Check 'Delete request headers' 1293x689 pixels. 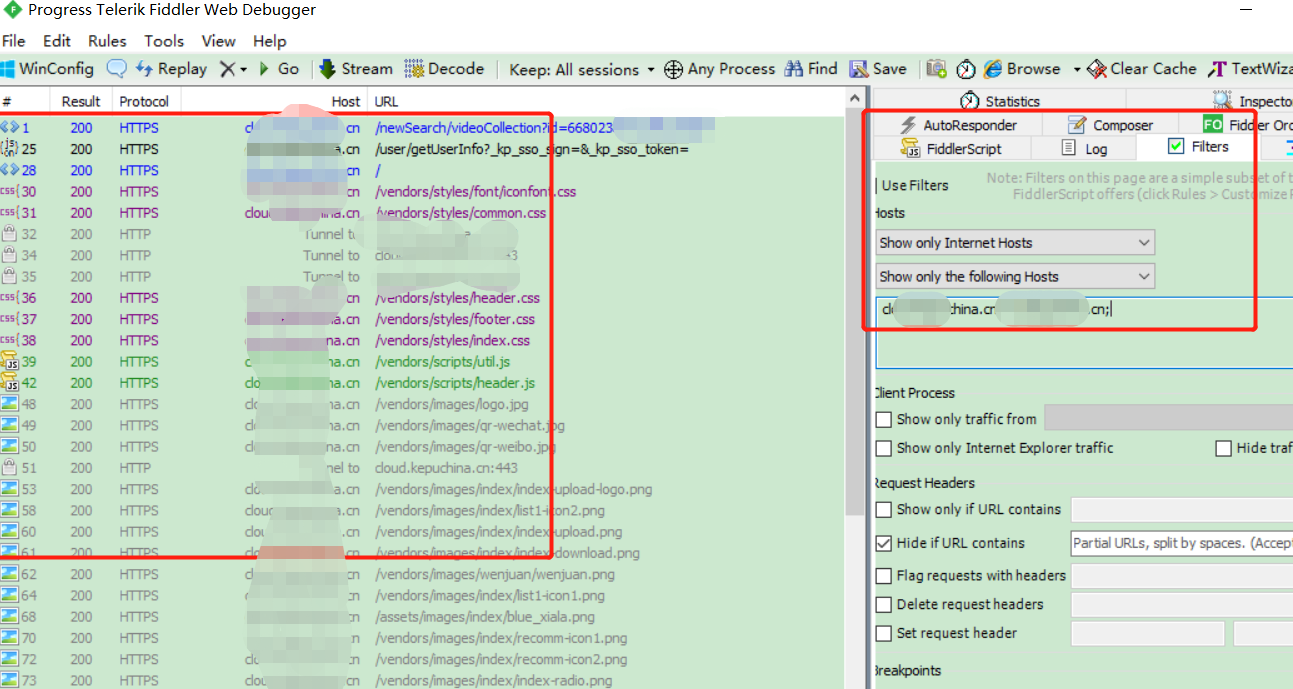(x=884, y=604)
